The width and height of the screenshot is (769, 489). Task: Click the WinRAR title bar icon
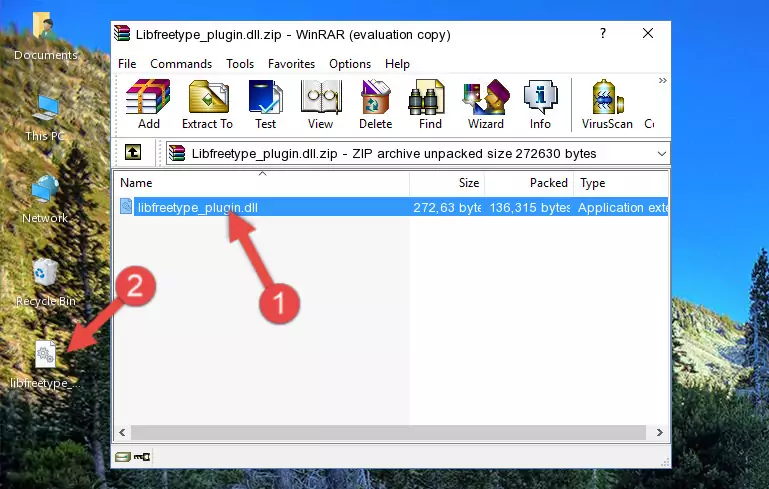(x=122, y=33)
